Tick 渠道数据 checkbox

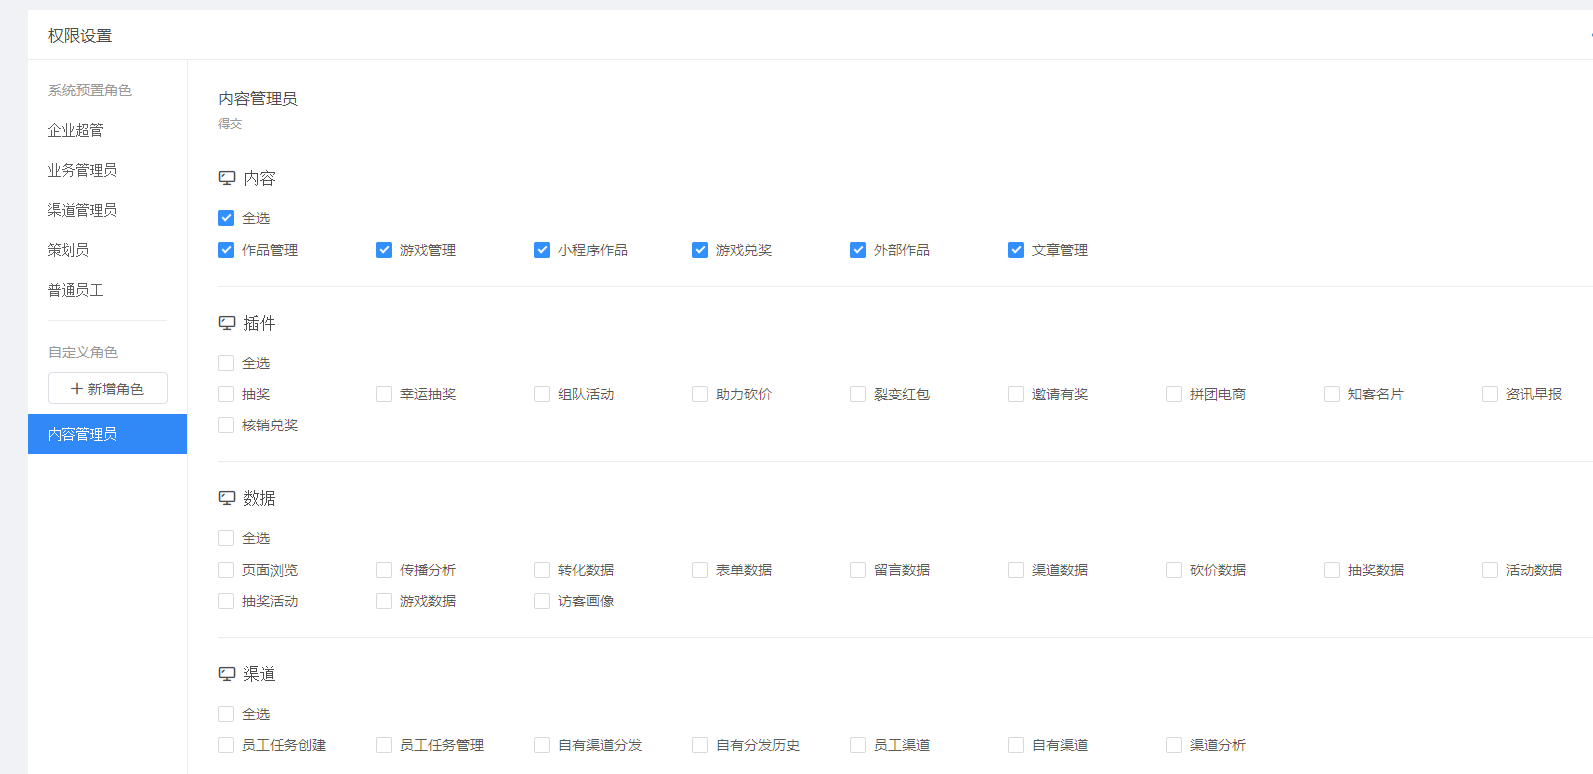coord(1016,570)
